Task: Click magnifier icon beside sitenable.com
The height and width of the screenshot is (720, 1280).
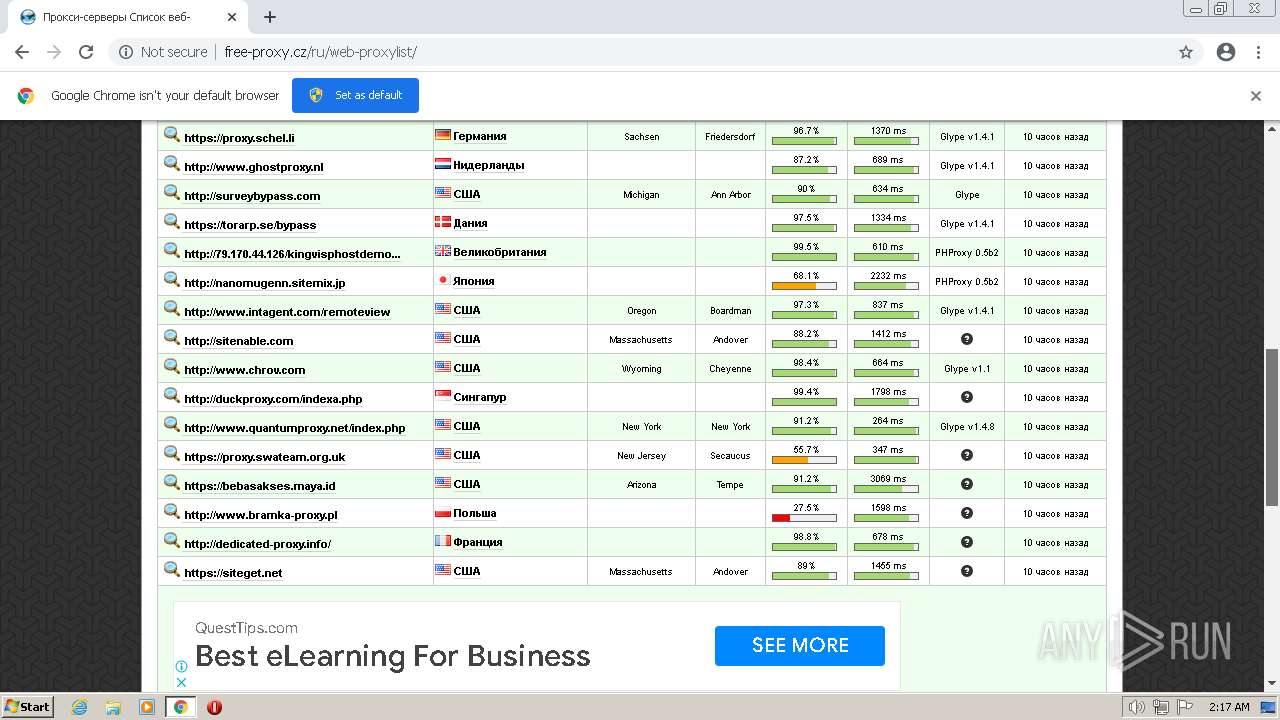Action: click(x=172, y=338)
